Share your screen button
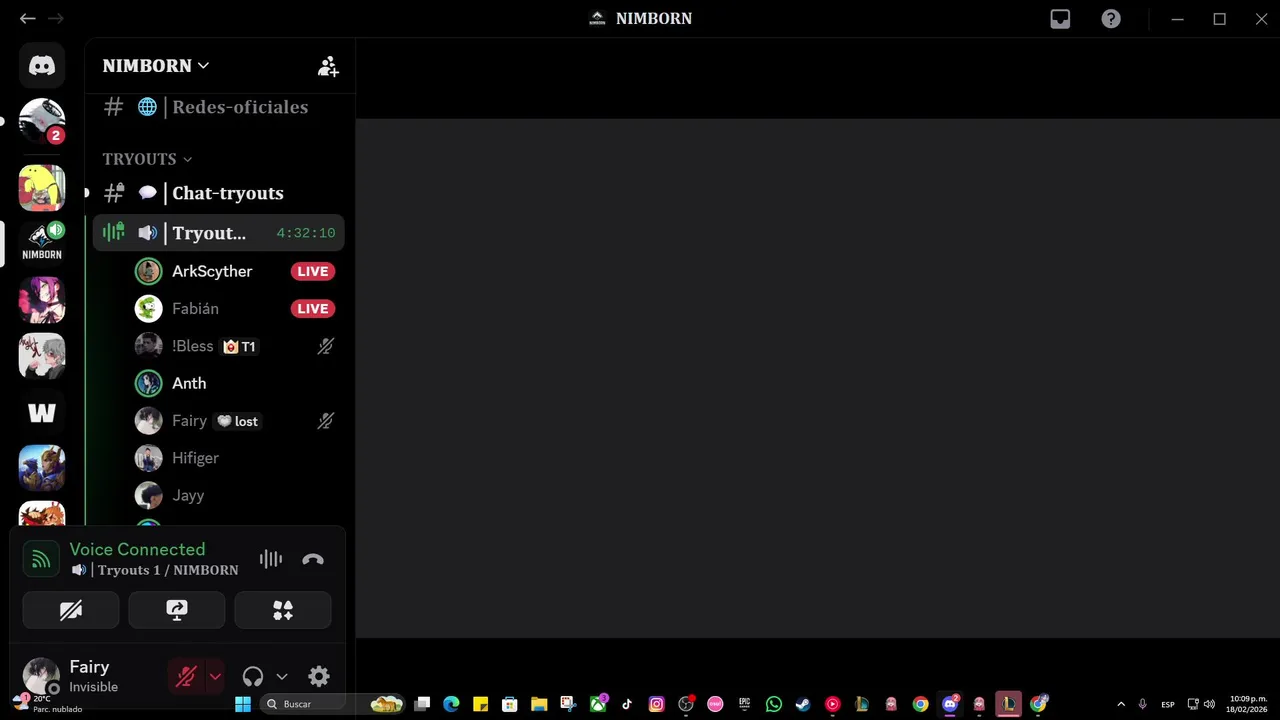This screenshot has height=720, width=1280. [177, 610]
